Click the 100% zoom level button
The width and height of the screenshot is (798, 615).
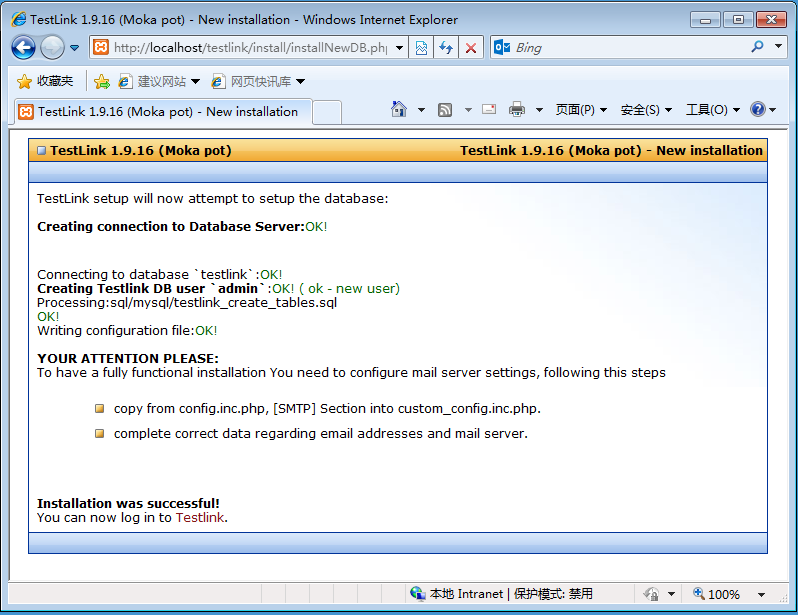tap(717, 594)
